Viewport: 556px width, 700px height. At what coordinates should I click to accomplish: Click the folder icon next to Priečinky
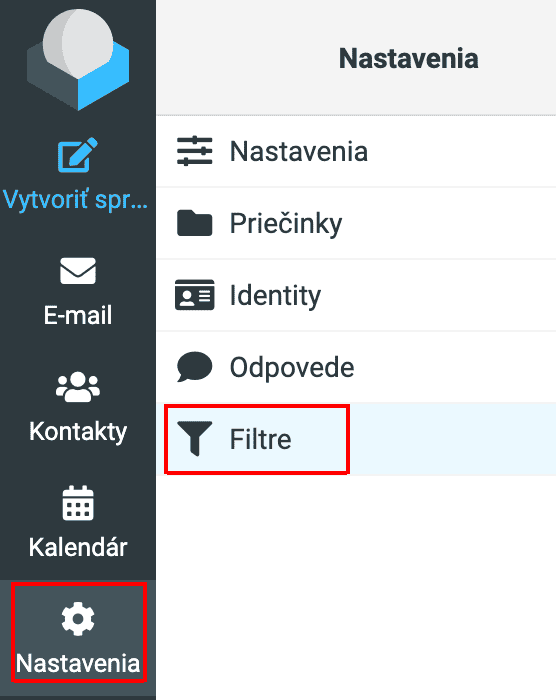[195, 223]
